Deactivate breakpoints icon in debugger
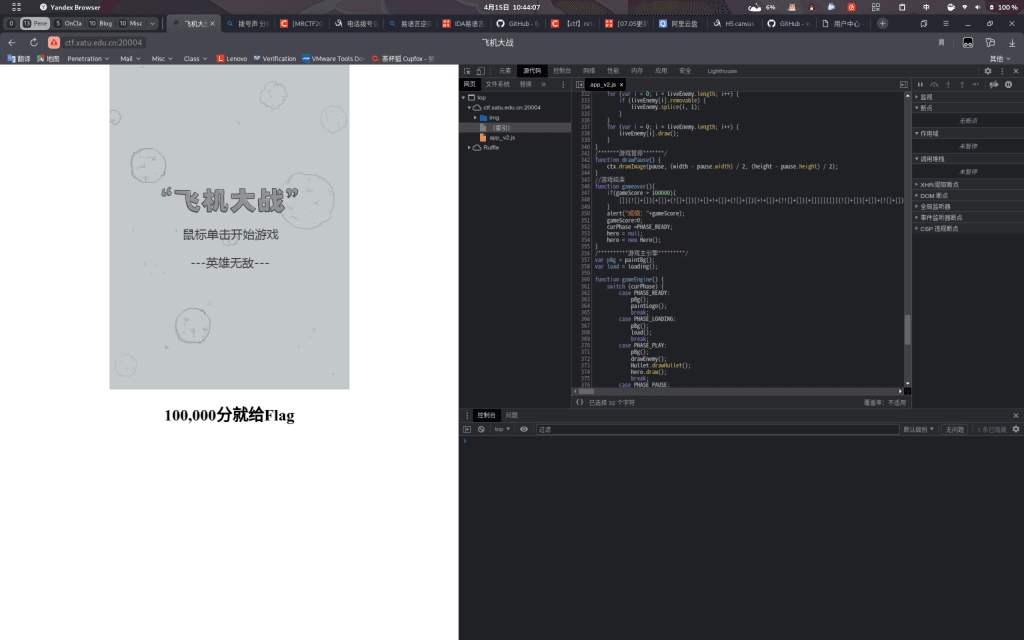Image resolution: width=1024 pixels, height=640 pixels. coord(994,84)
